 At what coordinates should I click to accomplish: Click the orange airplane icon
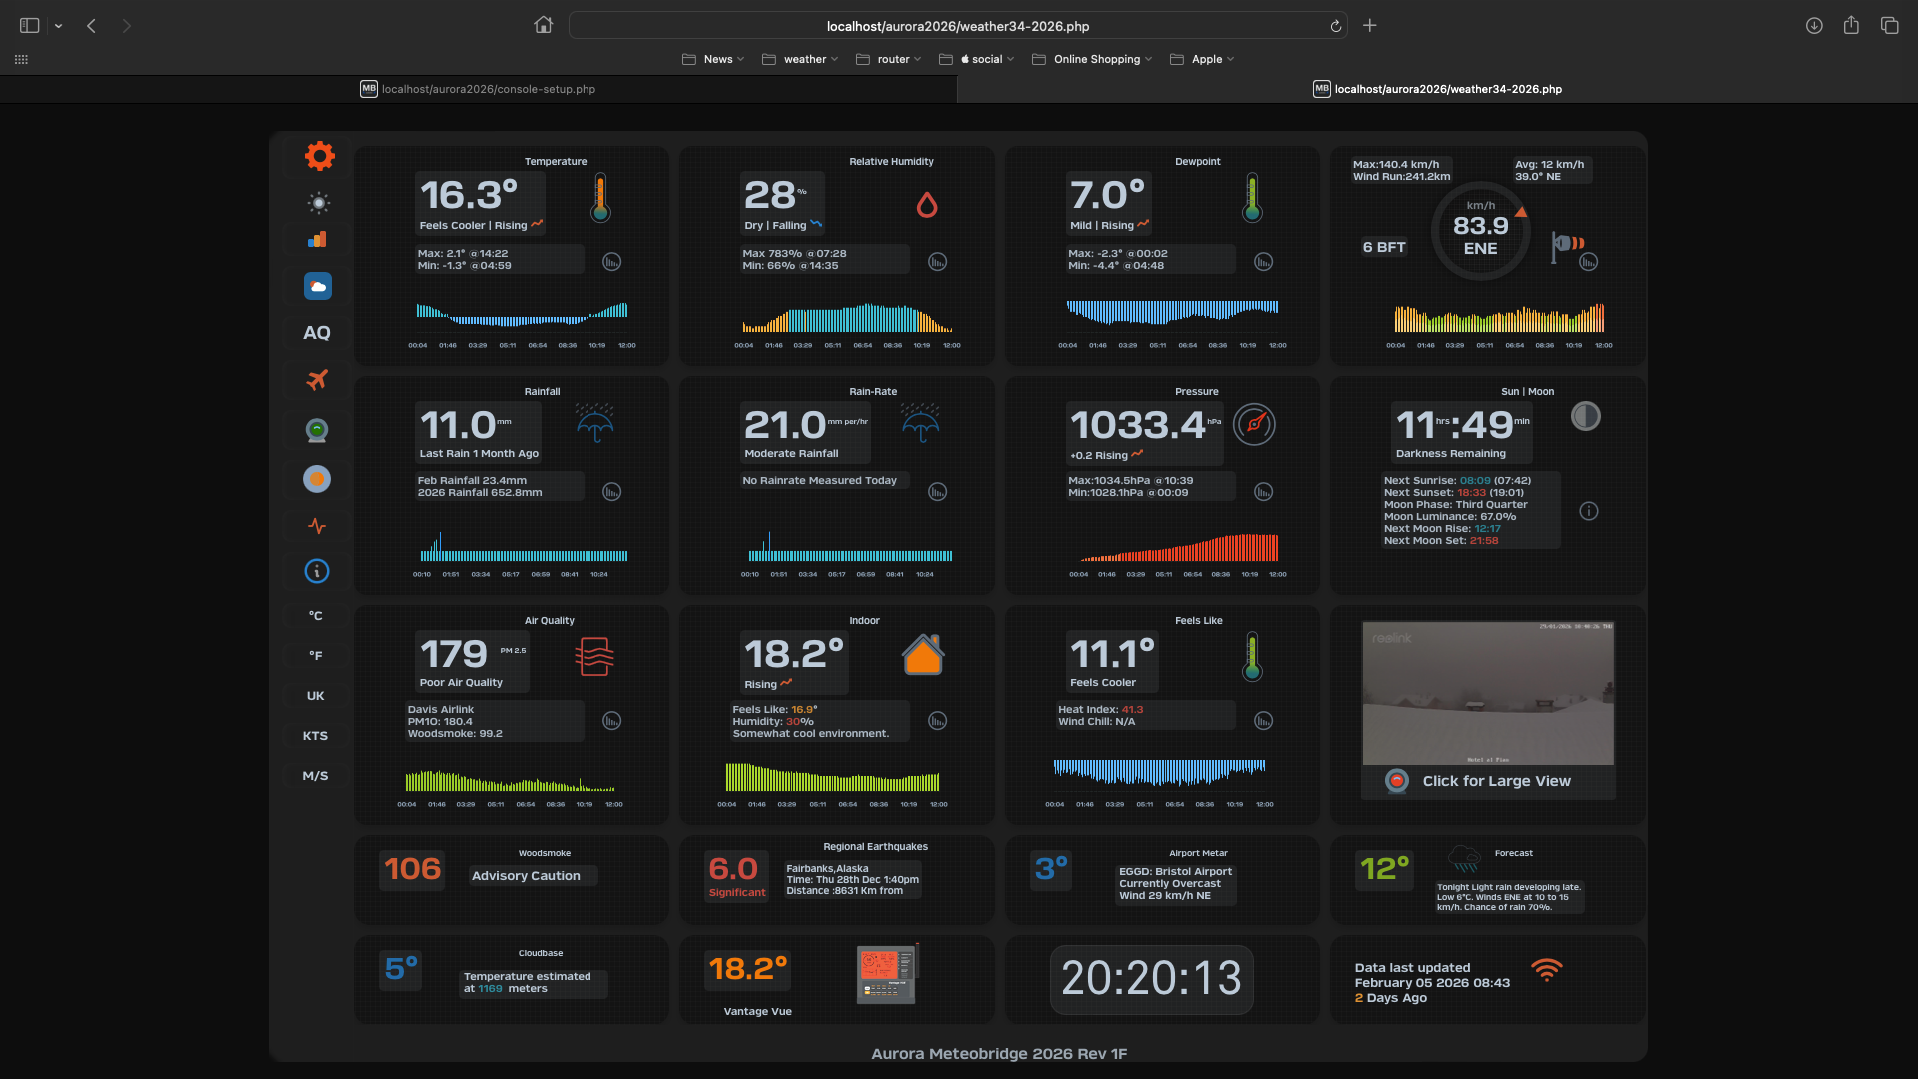click(317, 380)
